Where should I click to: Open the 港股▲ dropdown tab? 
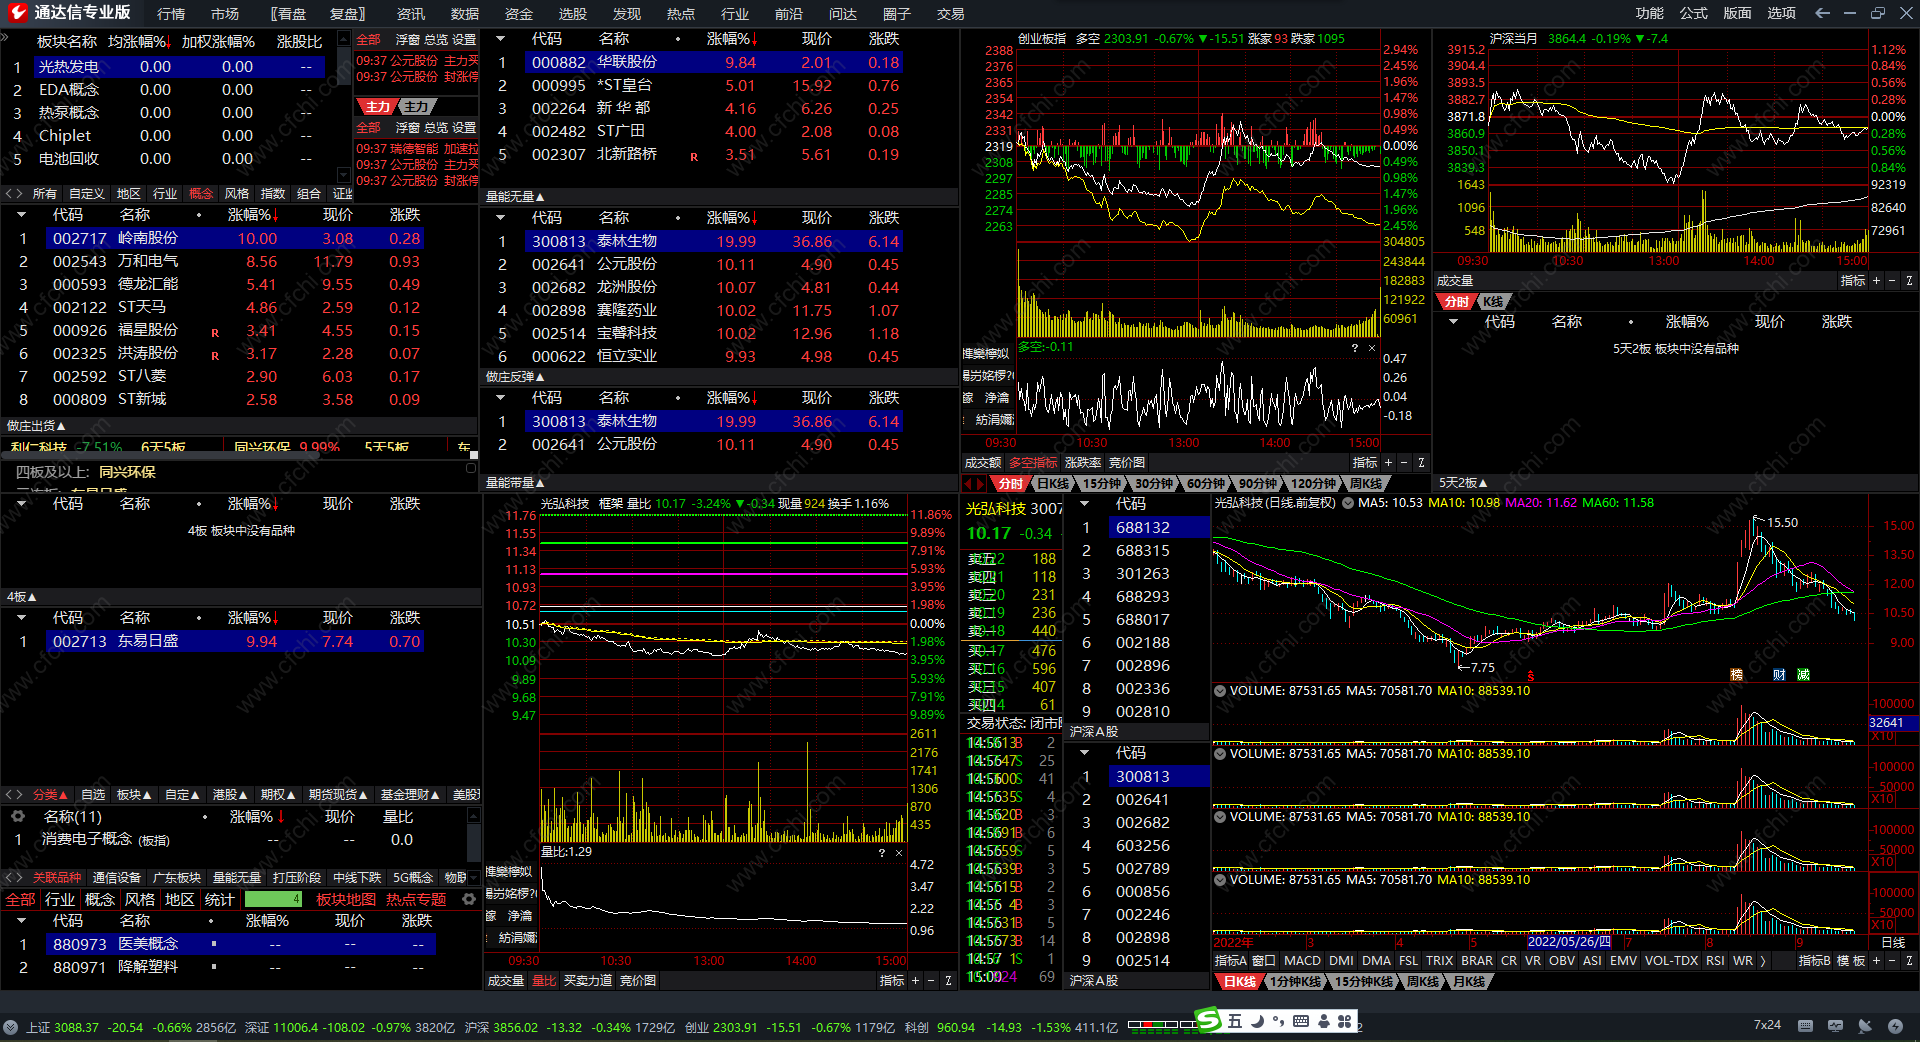(x=230, y=795)
